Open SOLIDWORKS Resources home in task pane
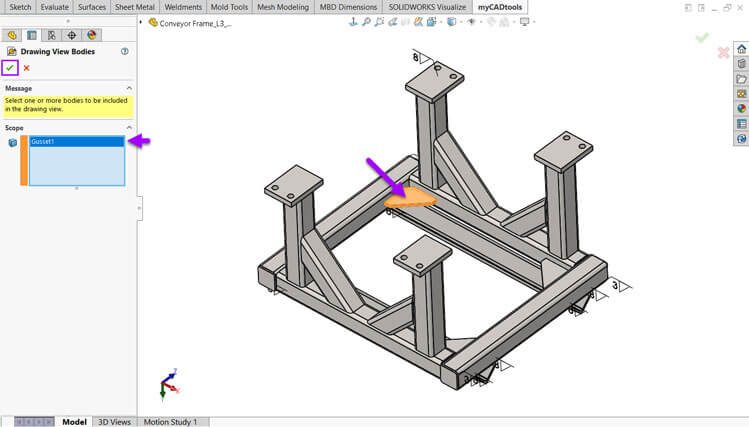This screenshot has height=427, width=749. point(741,49)
